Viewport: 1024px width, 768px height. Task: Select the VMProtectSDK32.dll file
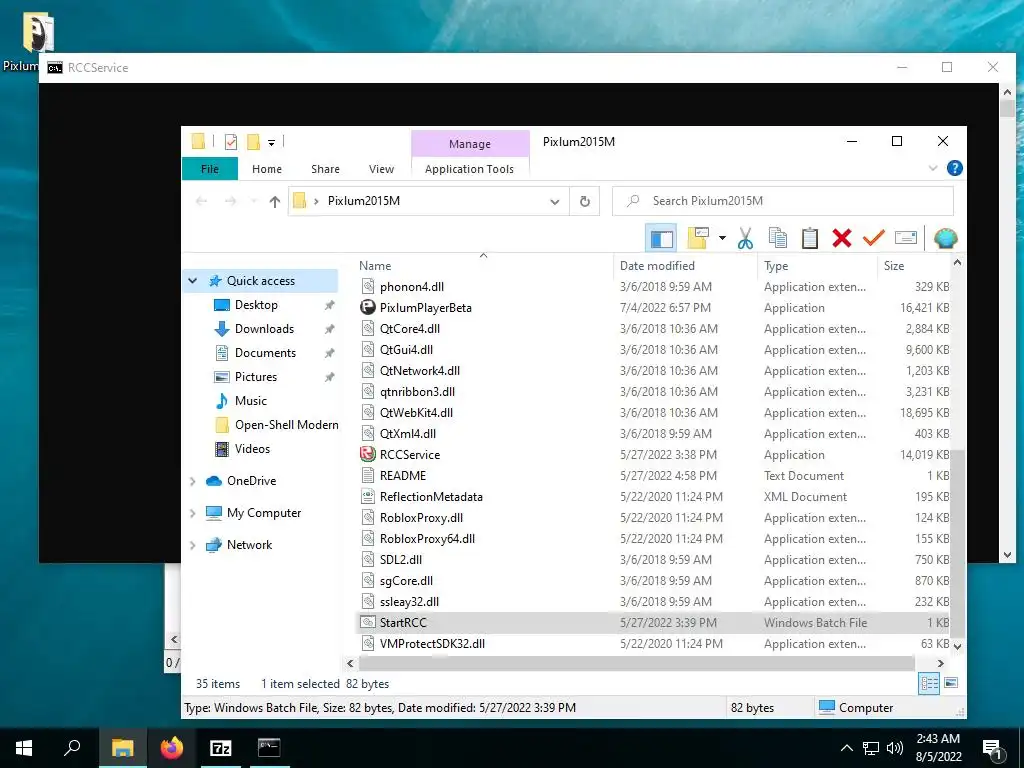click(x=432, y=643)
